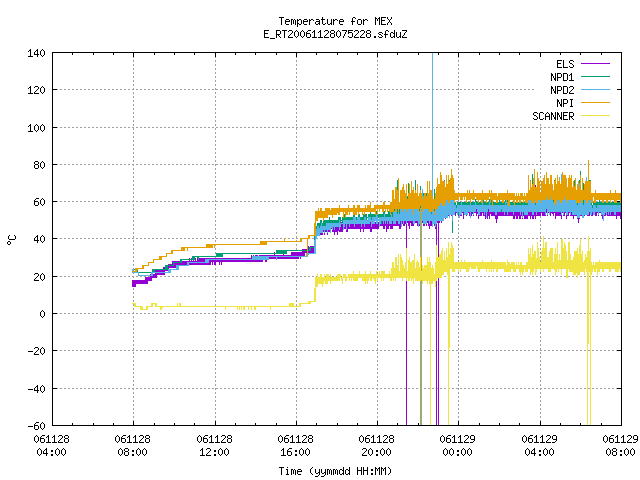Click the y-axis value -20
The height and width of the screenshot is (480, 640).
[x=36, y=351]
